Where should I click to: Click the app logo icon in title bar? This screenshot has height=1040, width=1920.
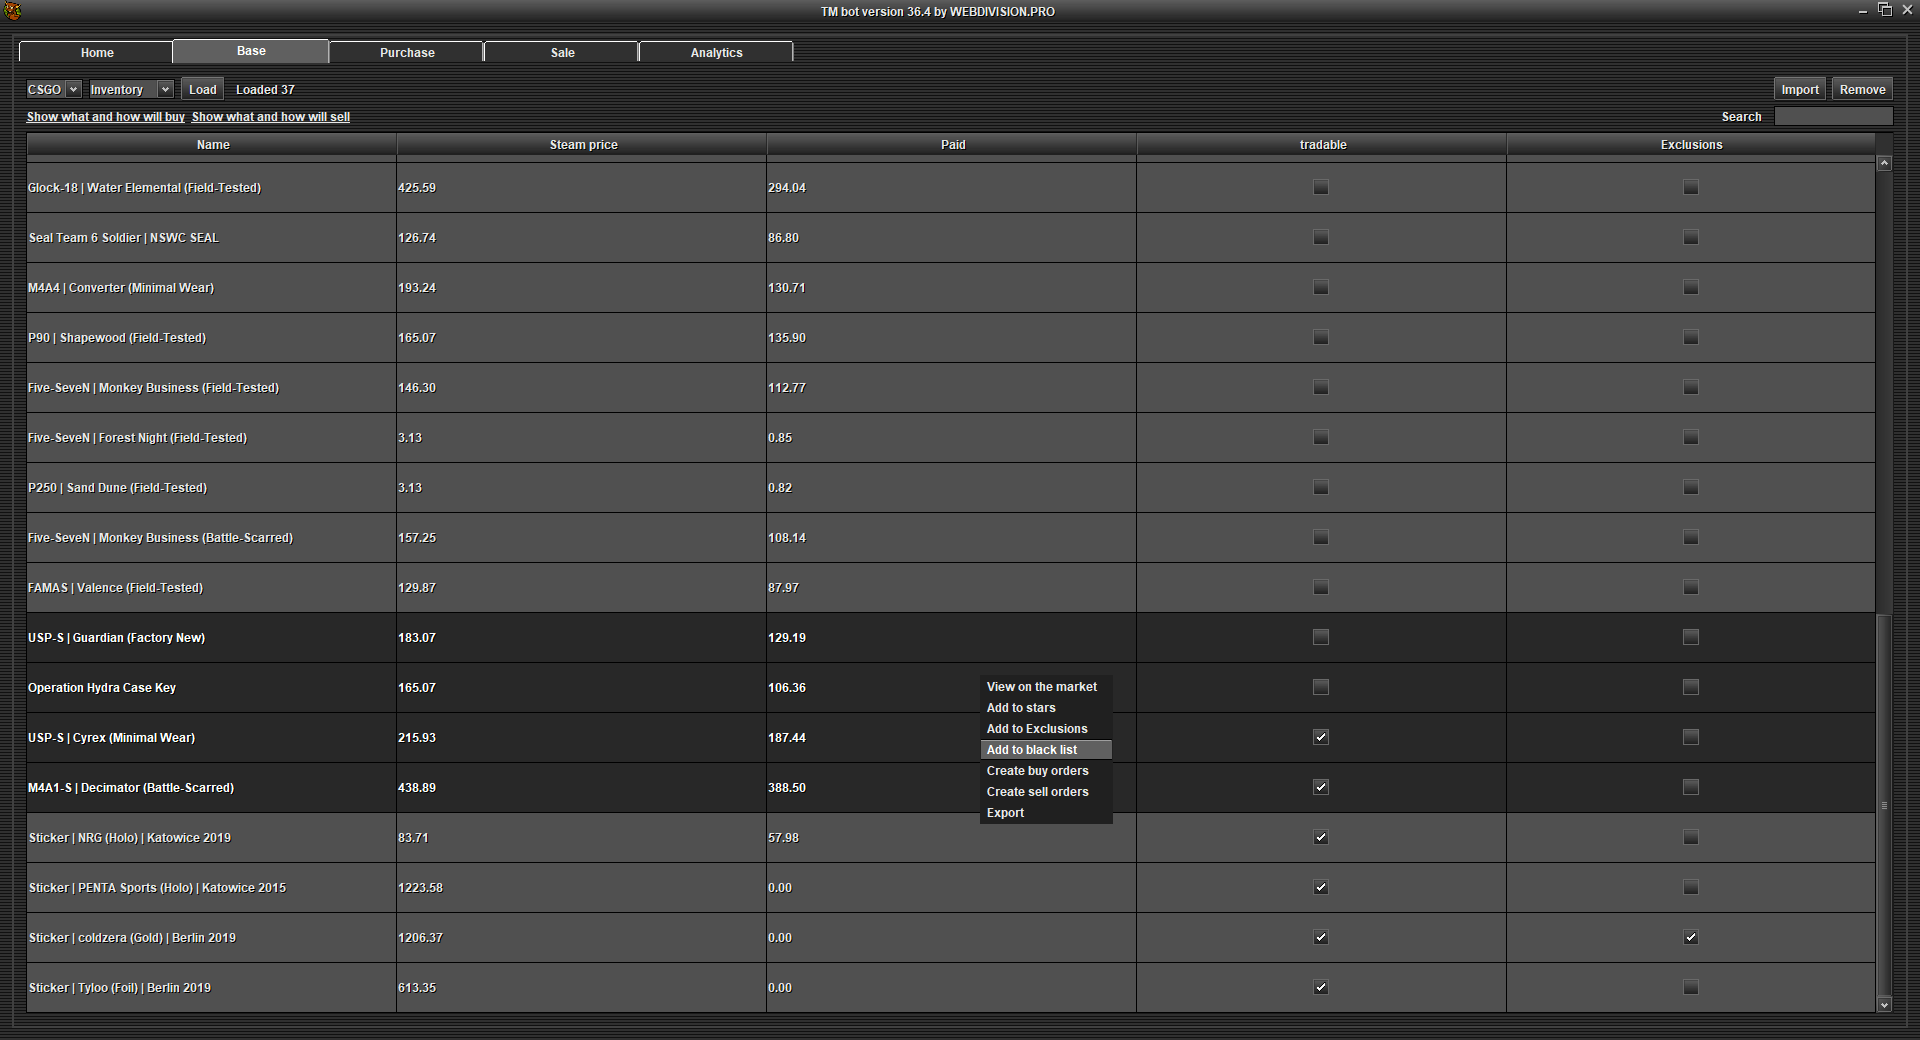click(x=12, y=11)
